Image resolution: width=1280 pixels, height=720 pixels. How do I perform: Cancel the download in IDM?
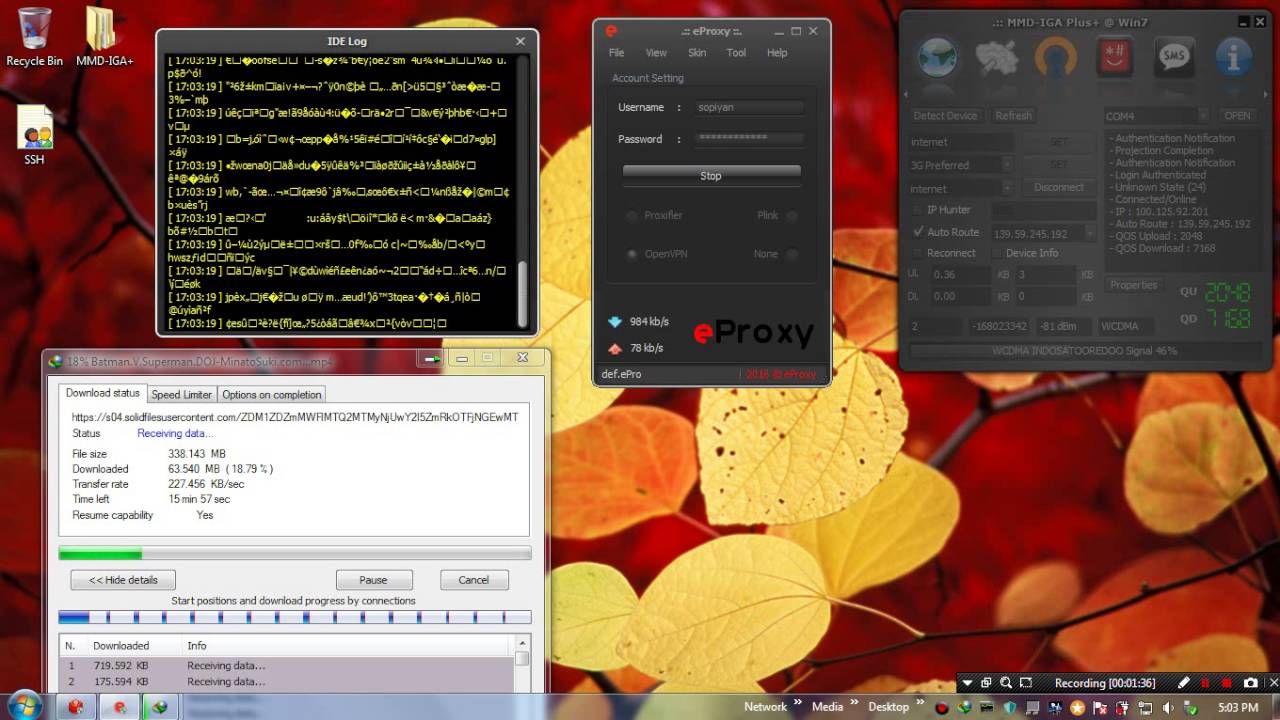(x=474, y=580)
